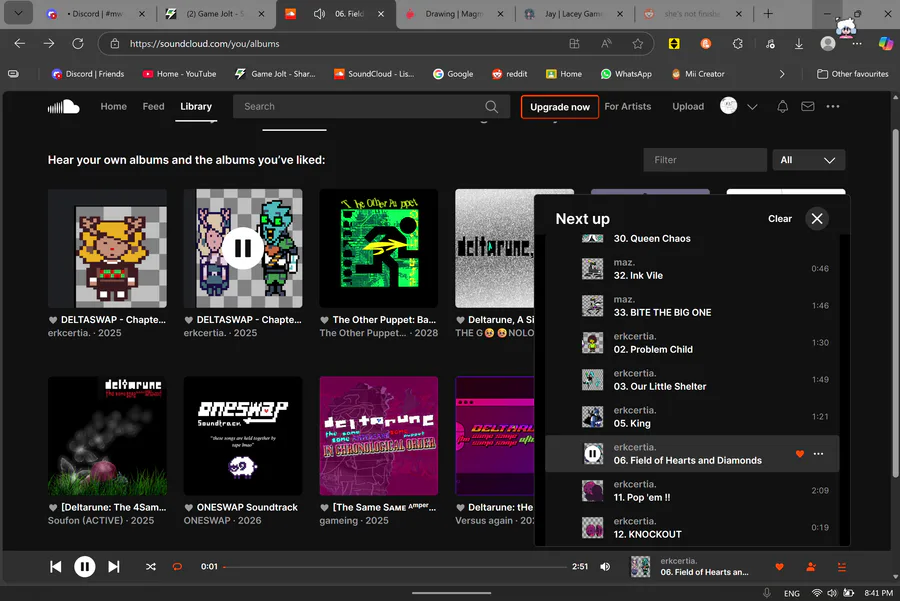Open the notifications bell
Image resolution: width=900 pixels, height=601 pixels.
click(x=782, y=106)
